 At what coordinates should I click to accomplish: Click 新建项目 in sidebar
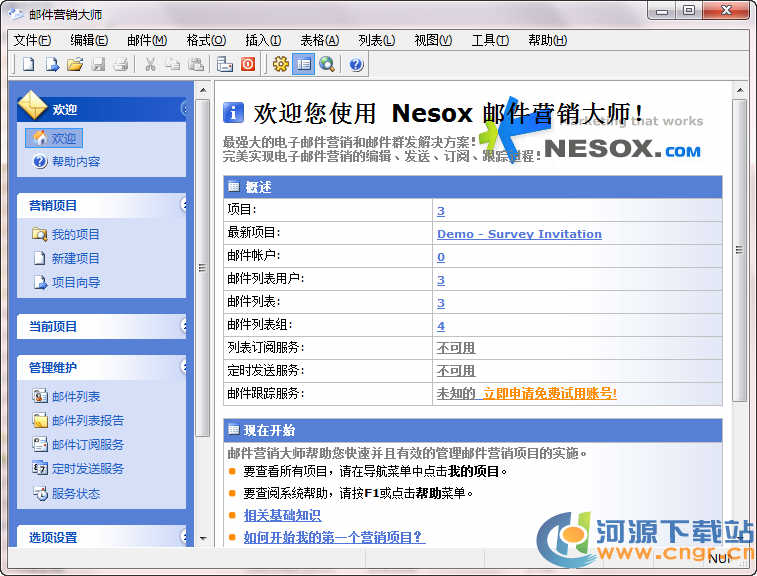[x=66, y=258]
